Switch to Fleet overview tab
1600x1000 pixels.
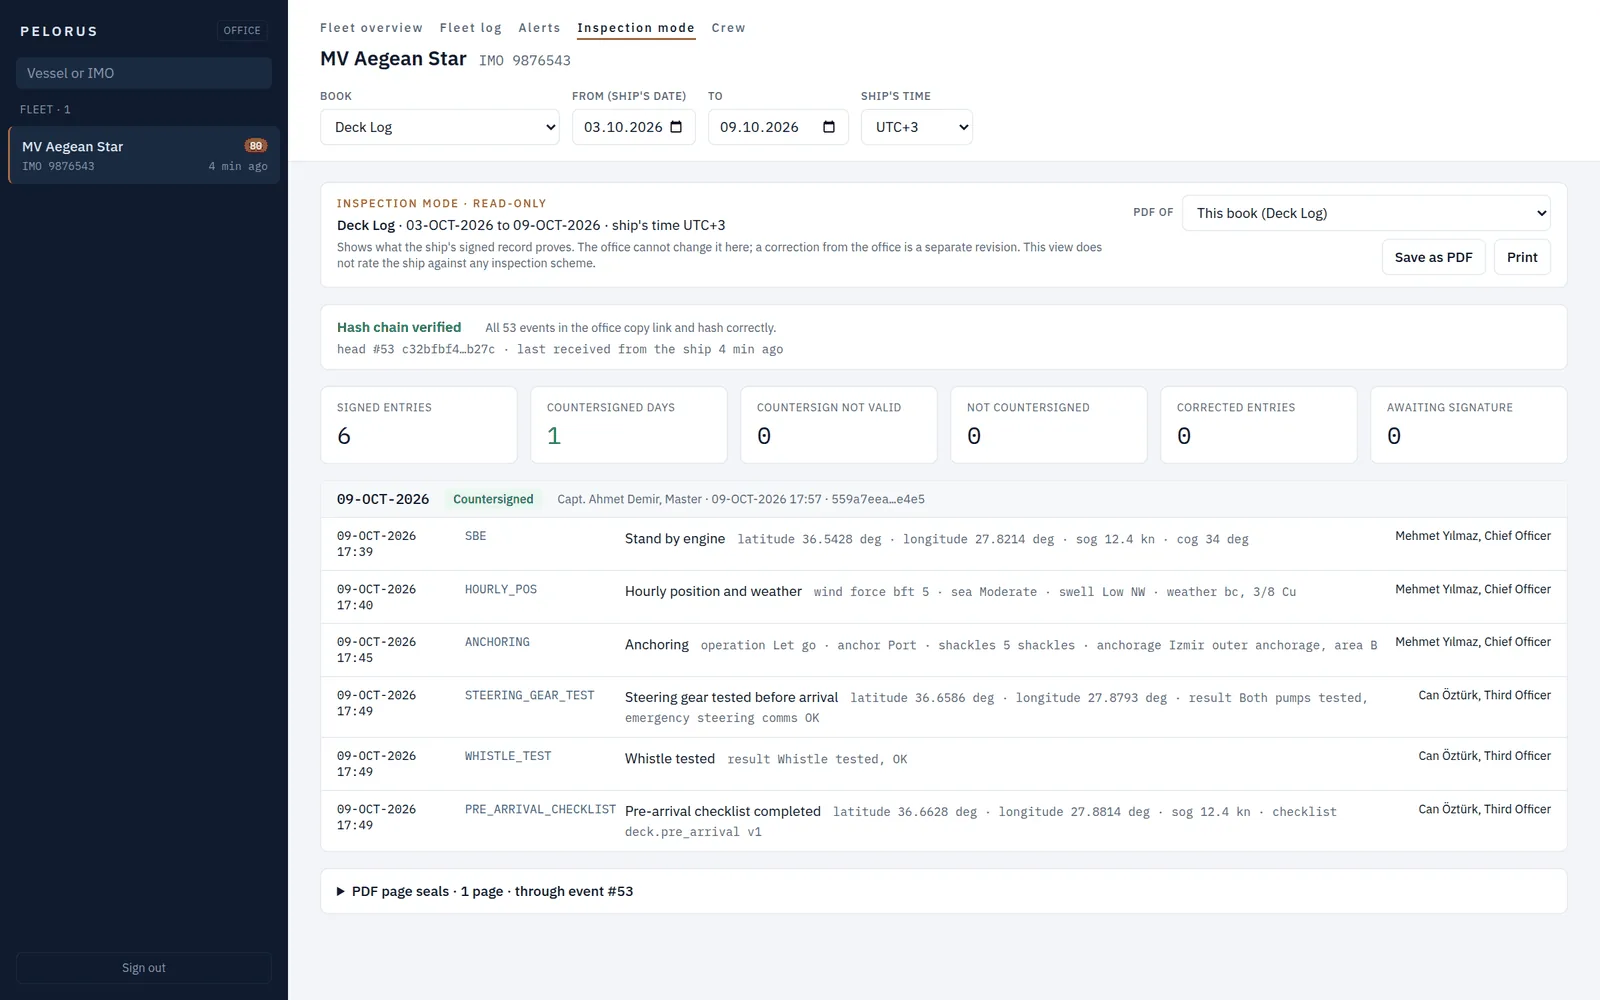[371, 28]
